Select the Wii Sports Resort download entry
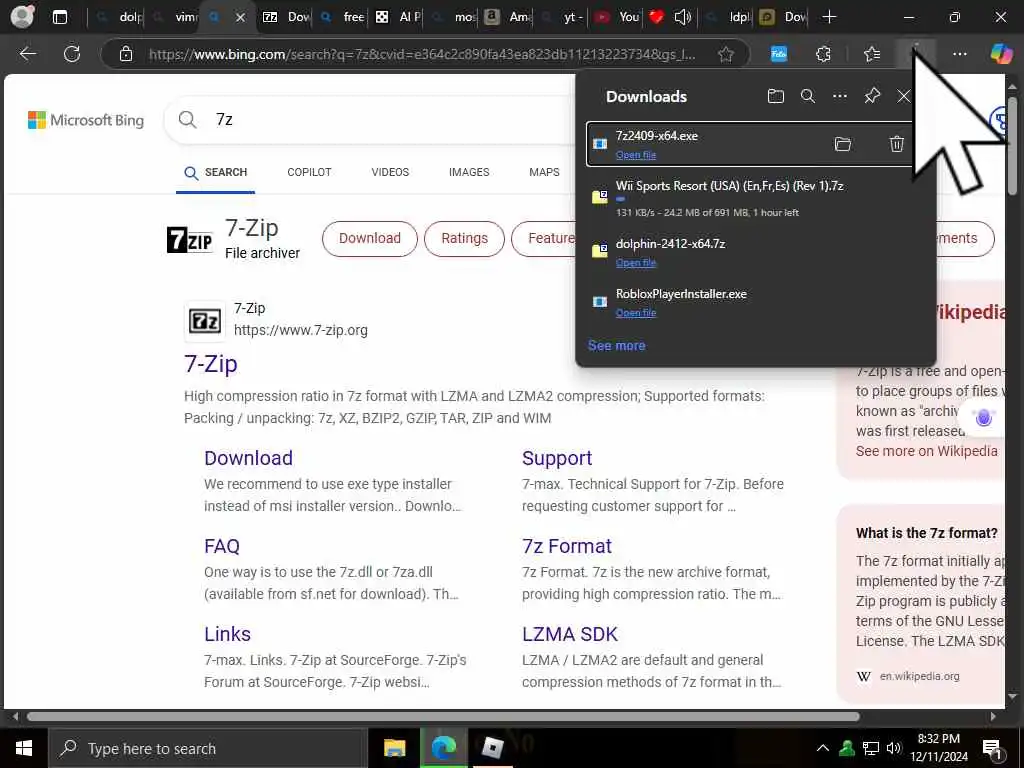 pos(755,198)
